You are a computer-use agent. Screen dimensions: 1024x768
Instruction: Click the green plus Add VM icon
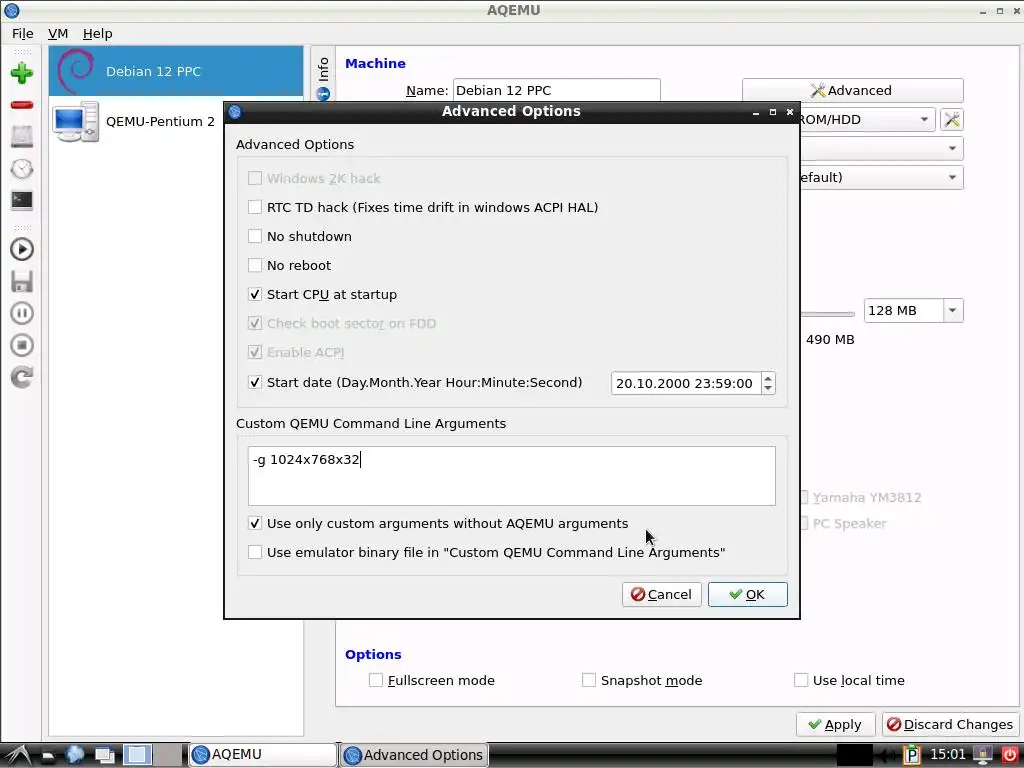pyautogui.click(x=22, y=72)
